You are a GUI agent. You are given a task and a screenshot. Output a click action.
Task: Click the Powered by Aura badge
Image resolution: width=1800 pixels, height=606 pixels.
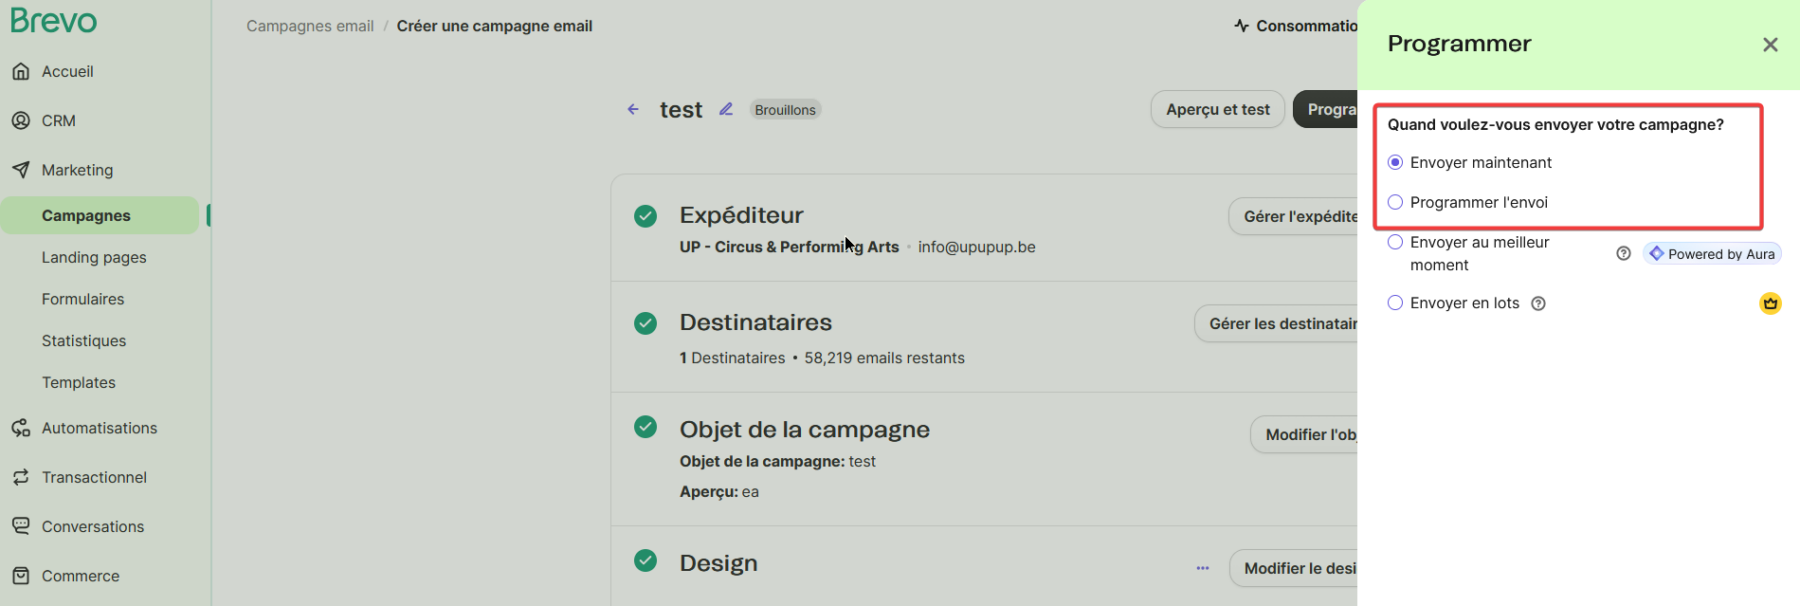[x=1712, y=254]
